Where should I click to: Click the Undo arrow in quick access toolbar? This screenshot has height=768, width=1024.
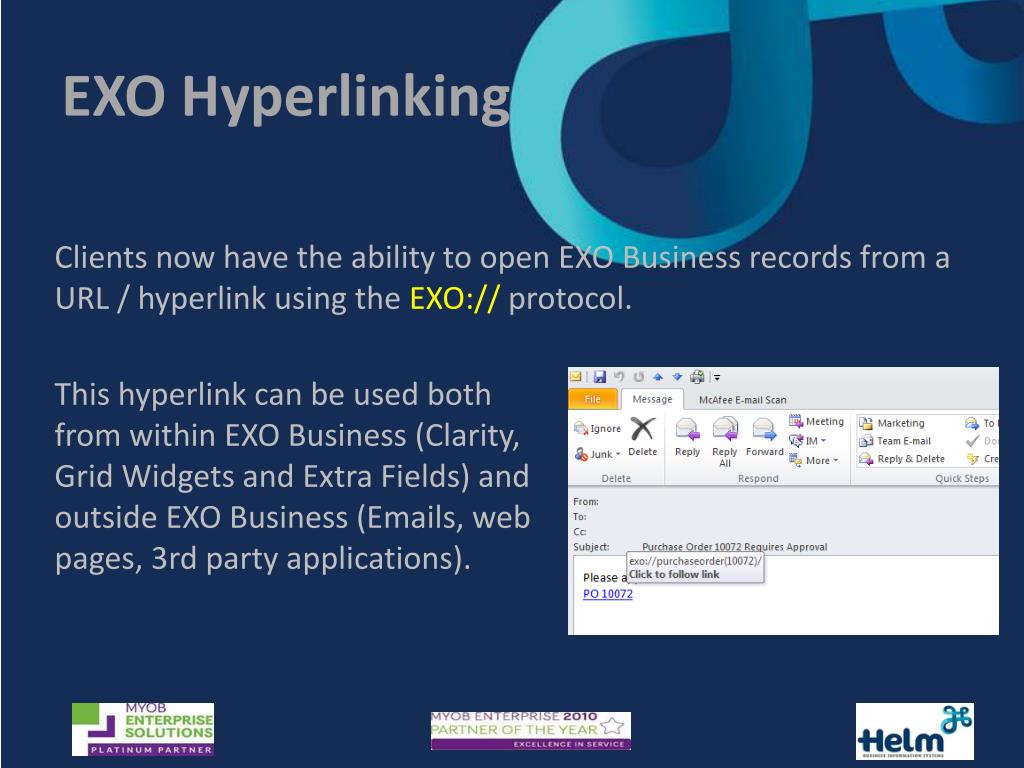point(619,377)
